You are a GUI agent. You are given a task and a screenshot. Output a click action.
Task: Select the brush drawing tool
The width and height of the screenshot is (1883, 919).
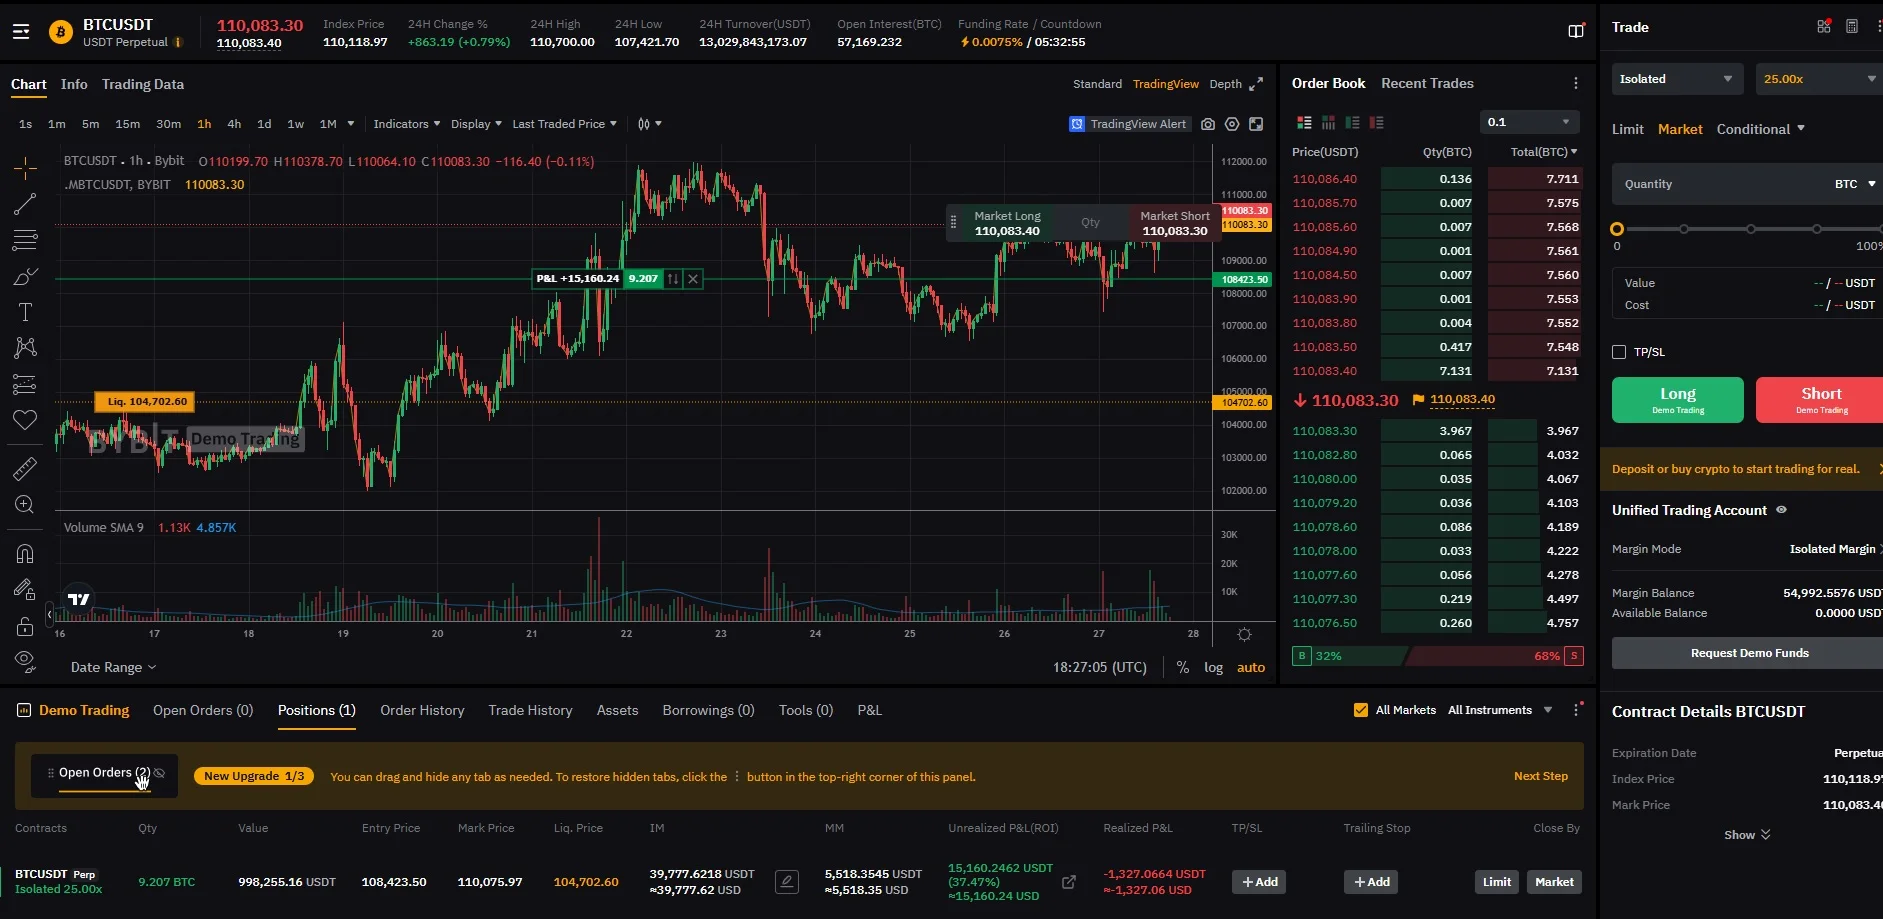[x=25, y=277]
